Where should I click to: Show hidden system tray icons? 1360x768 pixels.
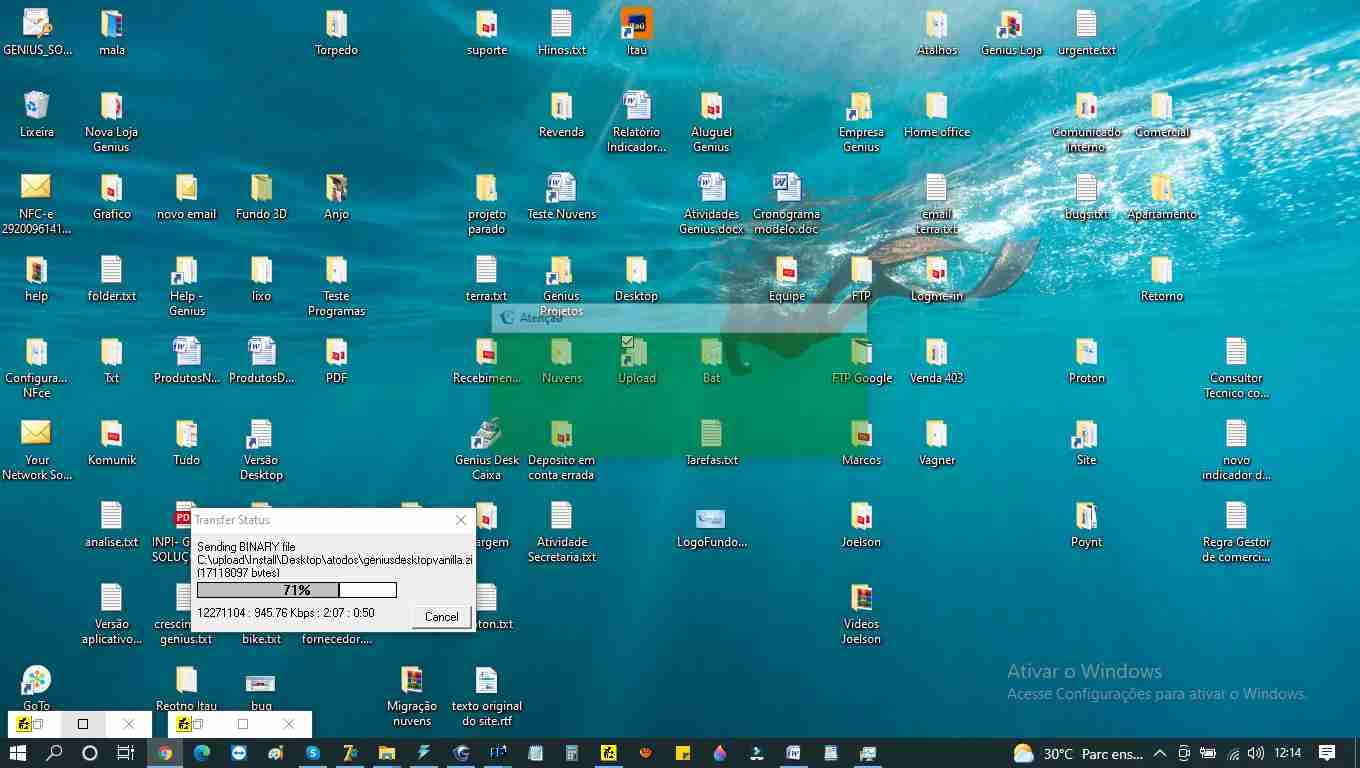pyautogui.click(x=1160, y=753)
